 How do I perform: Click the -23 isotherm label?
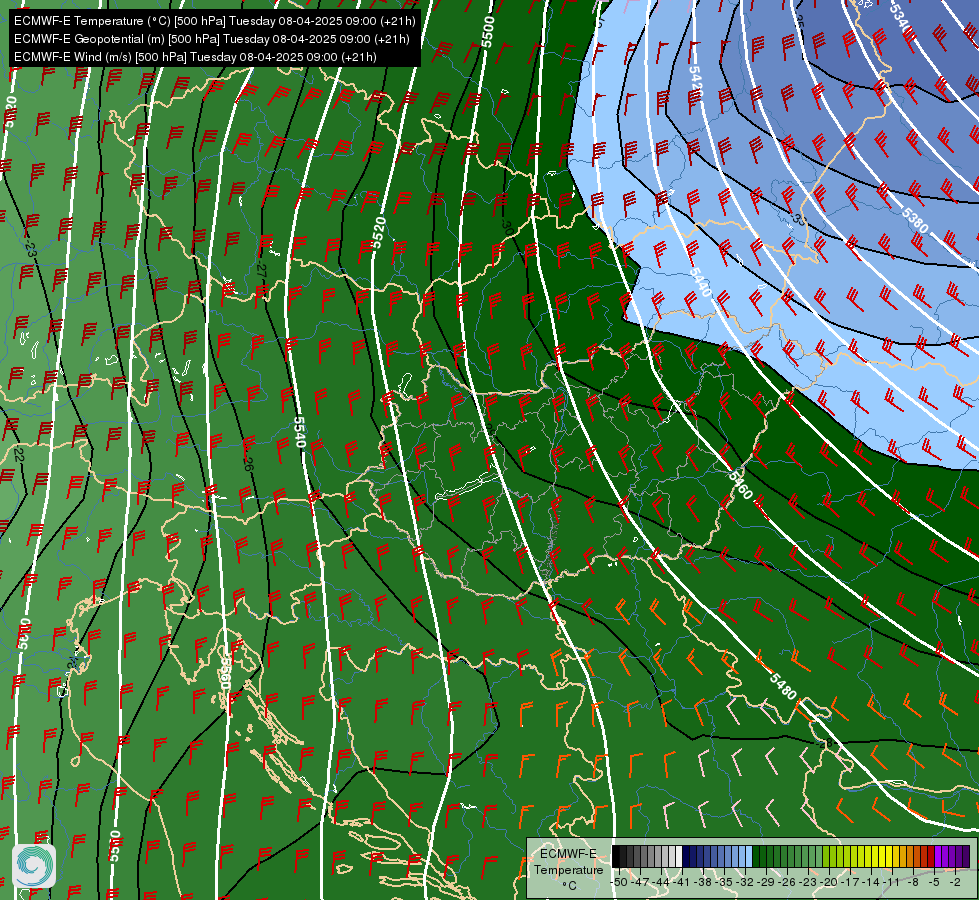30,249
